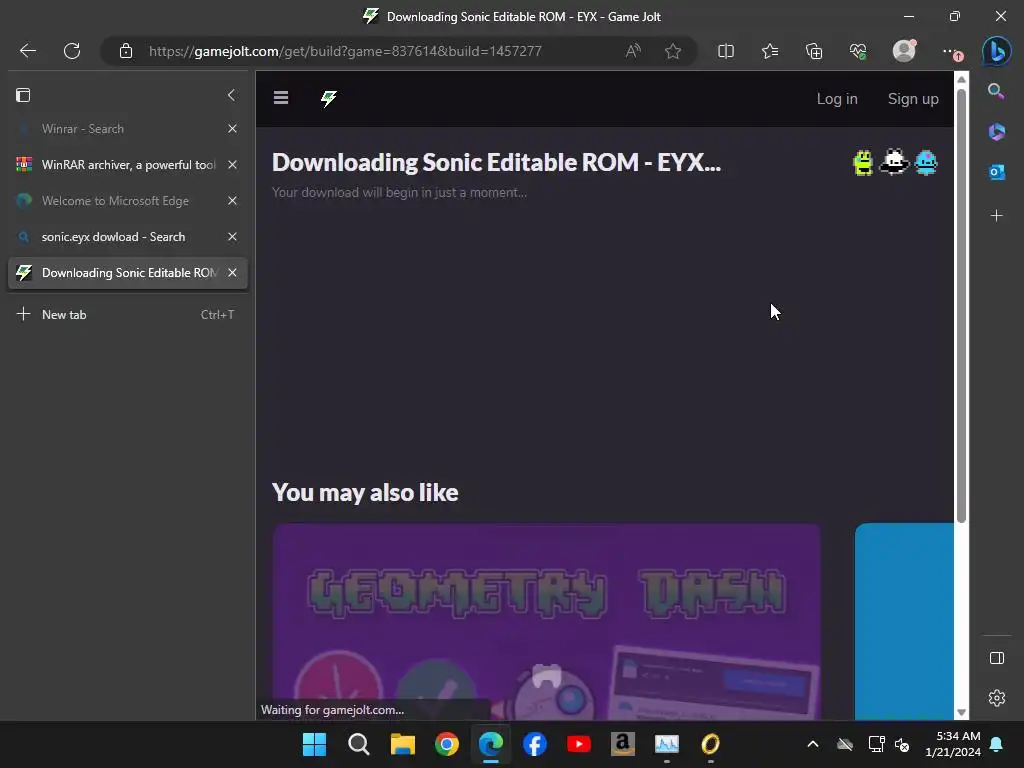Open Bing Copilot sidebar button
Image resolution: width=1024 pixels, height=768 pixels.
(x=997, y=51)
